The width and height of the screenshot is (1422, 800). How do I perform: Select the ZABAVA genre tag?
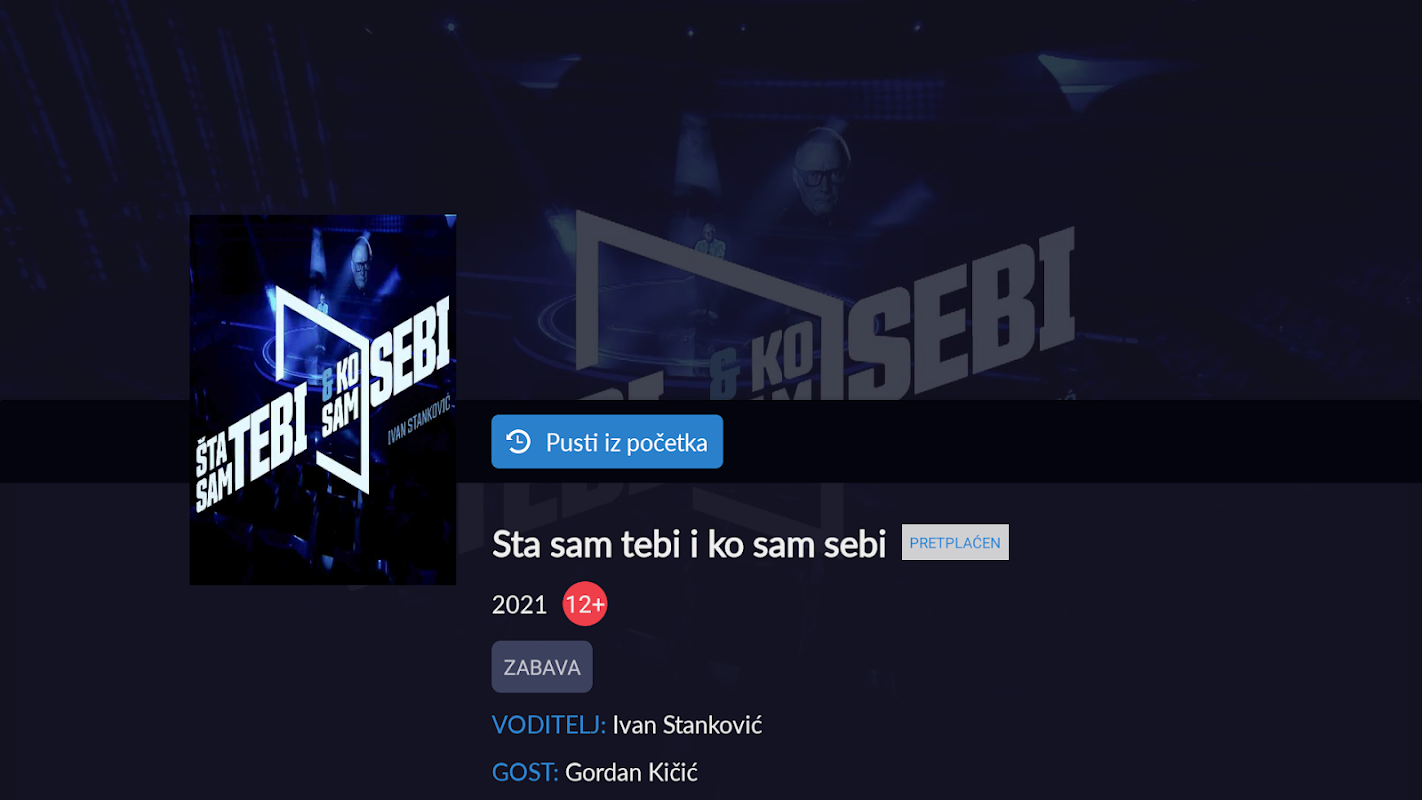pyautogui.click(x=542, y=667)
